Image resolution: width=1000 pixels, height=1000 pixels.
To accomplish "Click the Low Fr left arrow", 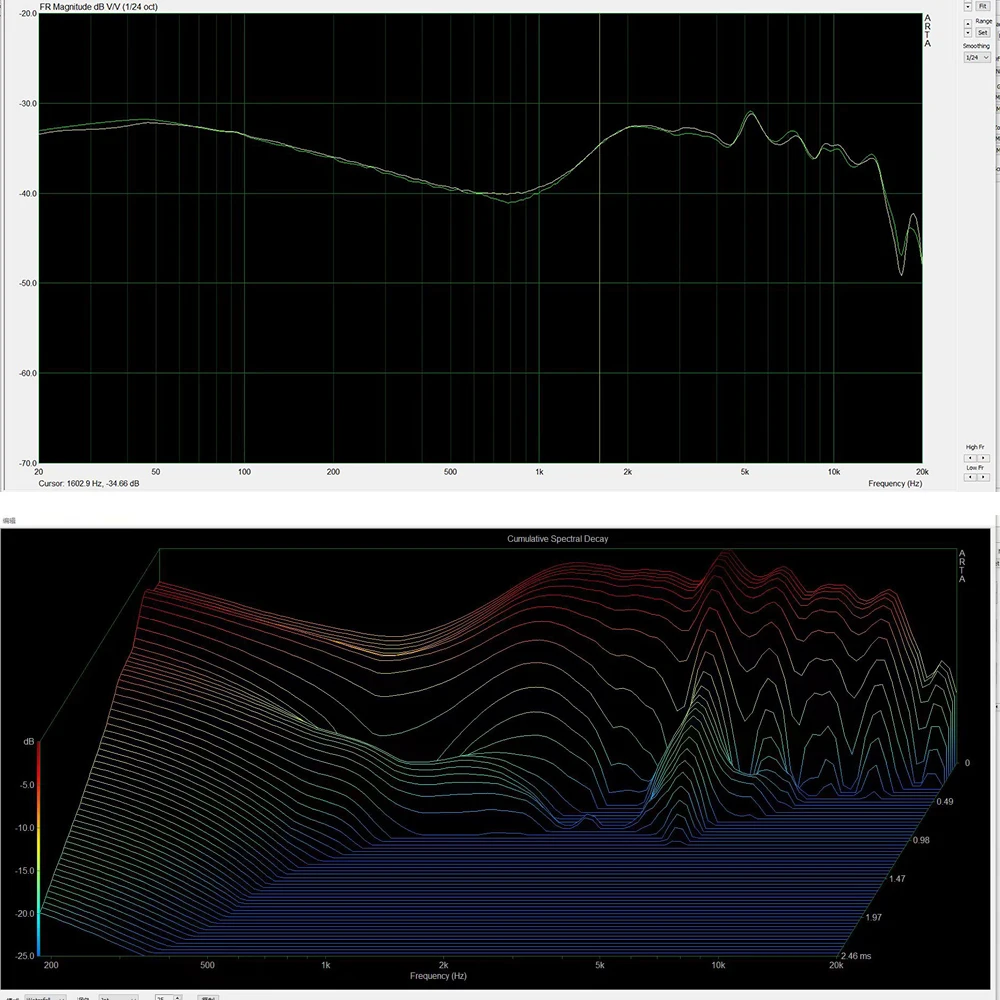I will (x=971, y=477).
